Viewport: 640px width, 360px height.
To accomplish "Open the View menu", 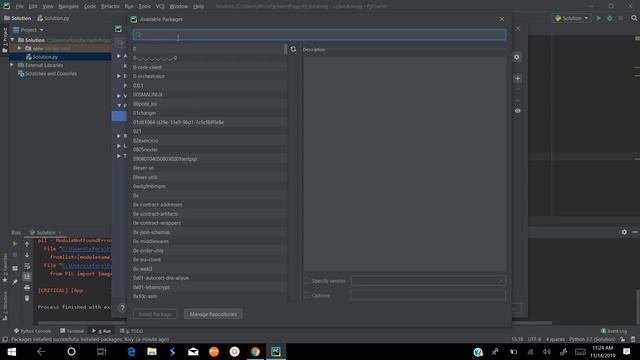I will pyautogui.click(x=48, y=7).
